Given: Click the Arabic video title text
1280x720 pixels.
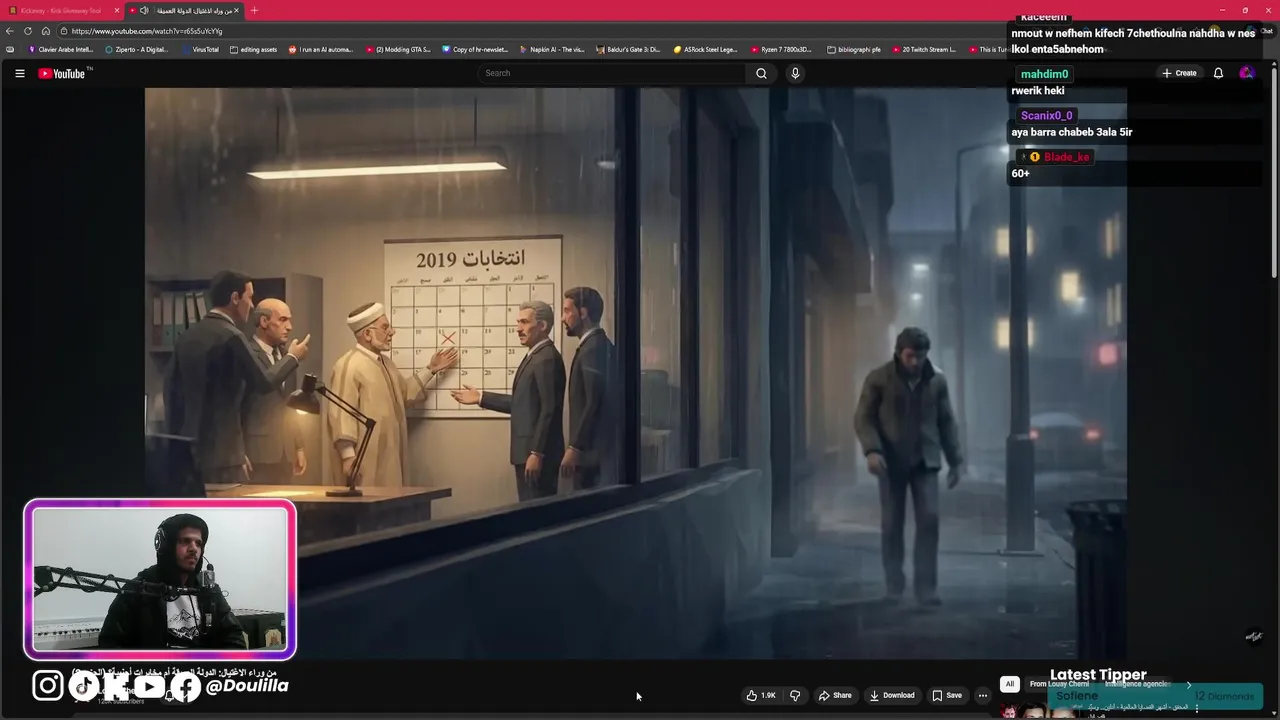Looking at the screenshot, I should (x=174, y=673).
